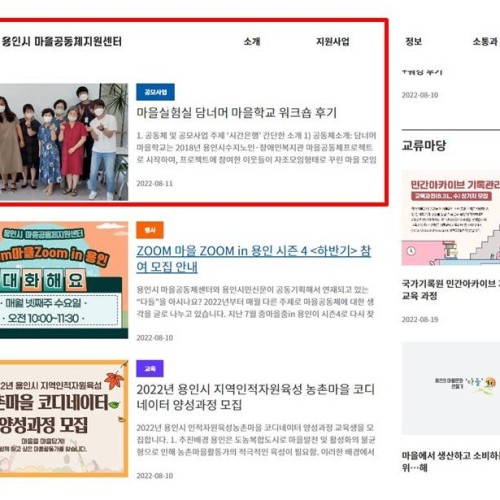Open article 마을실험실 담너머 마을학교 워크숍 후기
The image size is (500, 500).
[x=236, y=113]
